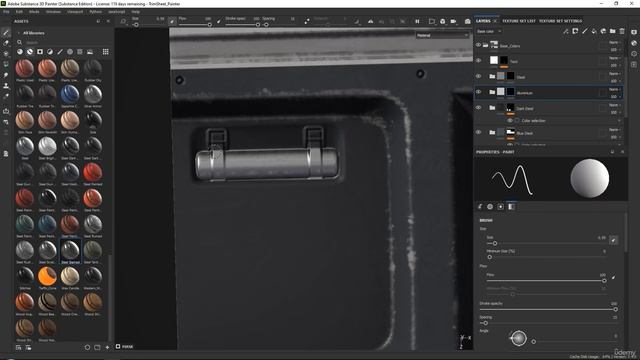Image resolution: width=640 pixels, height=360 pixels.
Task: Delete the selected layer with trash icon
Action: click(x=622, y=31)
